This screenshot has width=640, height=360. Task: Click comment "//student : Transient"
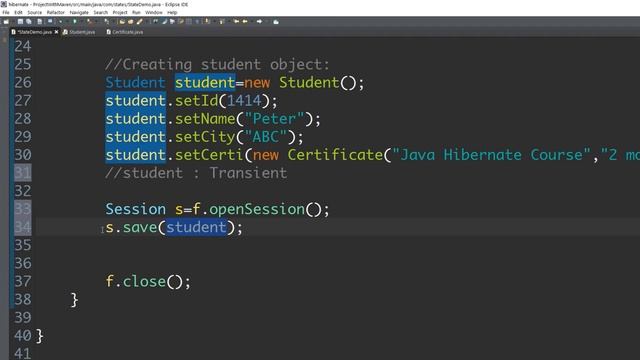coord(196,173)
